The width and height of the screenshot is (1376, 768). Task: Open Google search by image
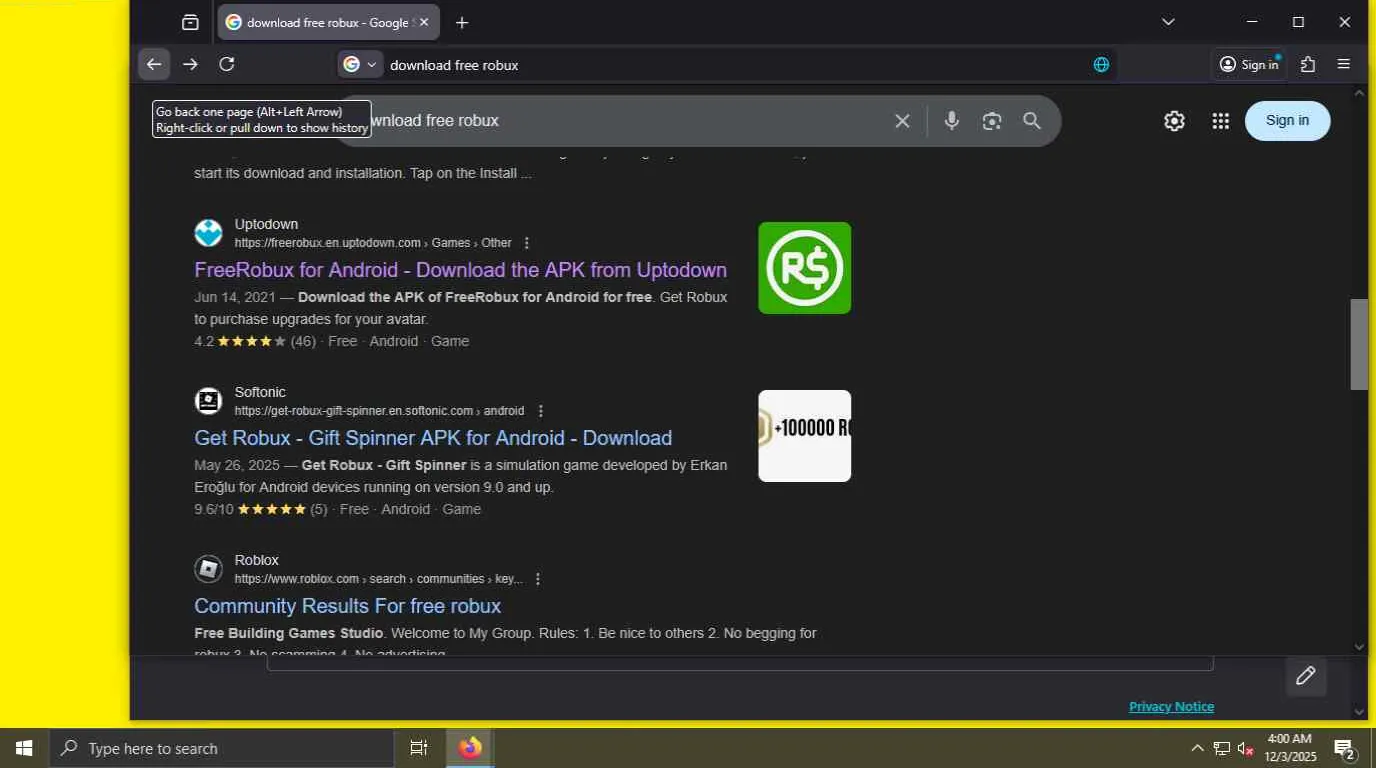992,121
